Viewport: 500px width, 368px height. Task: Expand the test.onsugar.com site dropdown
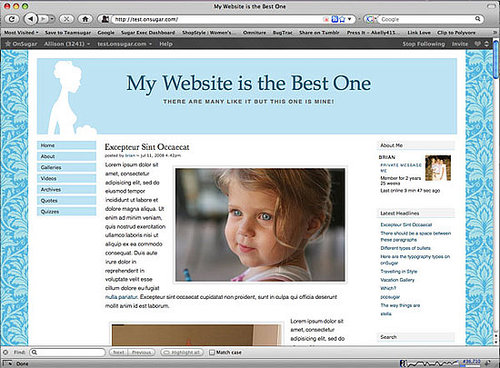coord(124,44)
